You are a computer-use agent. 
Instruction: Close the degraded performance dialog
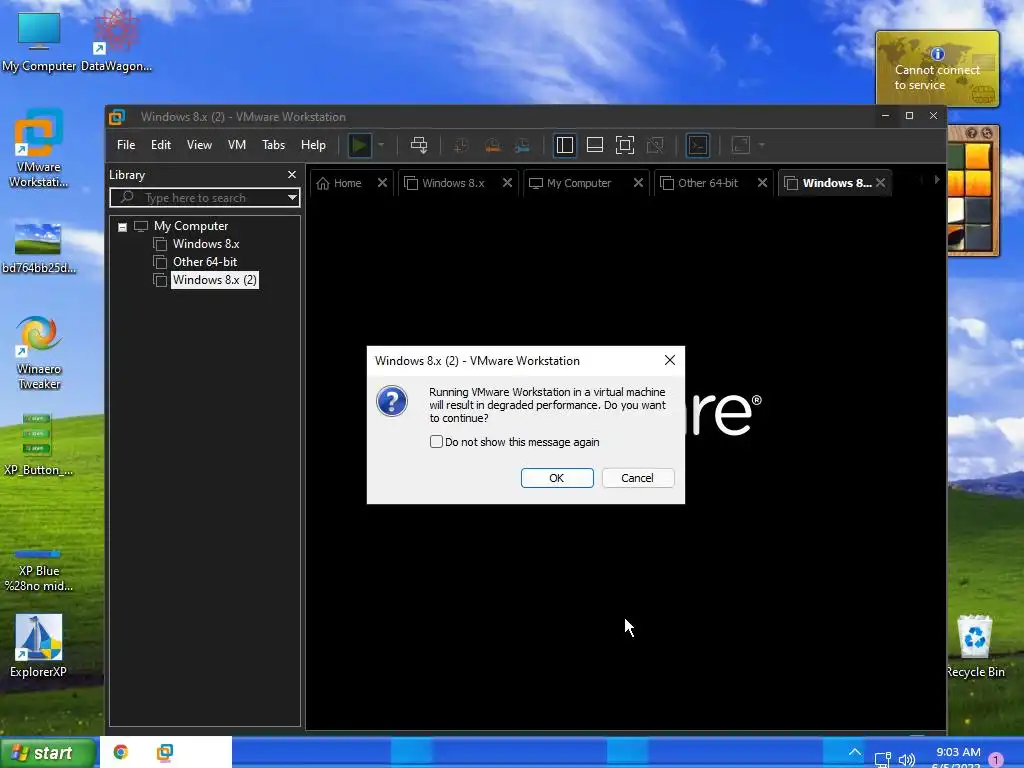point(669,360)
